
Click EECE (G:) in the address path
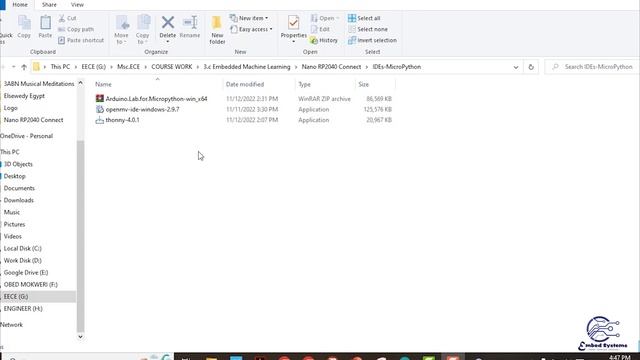(93, 67)
